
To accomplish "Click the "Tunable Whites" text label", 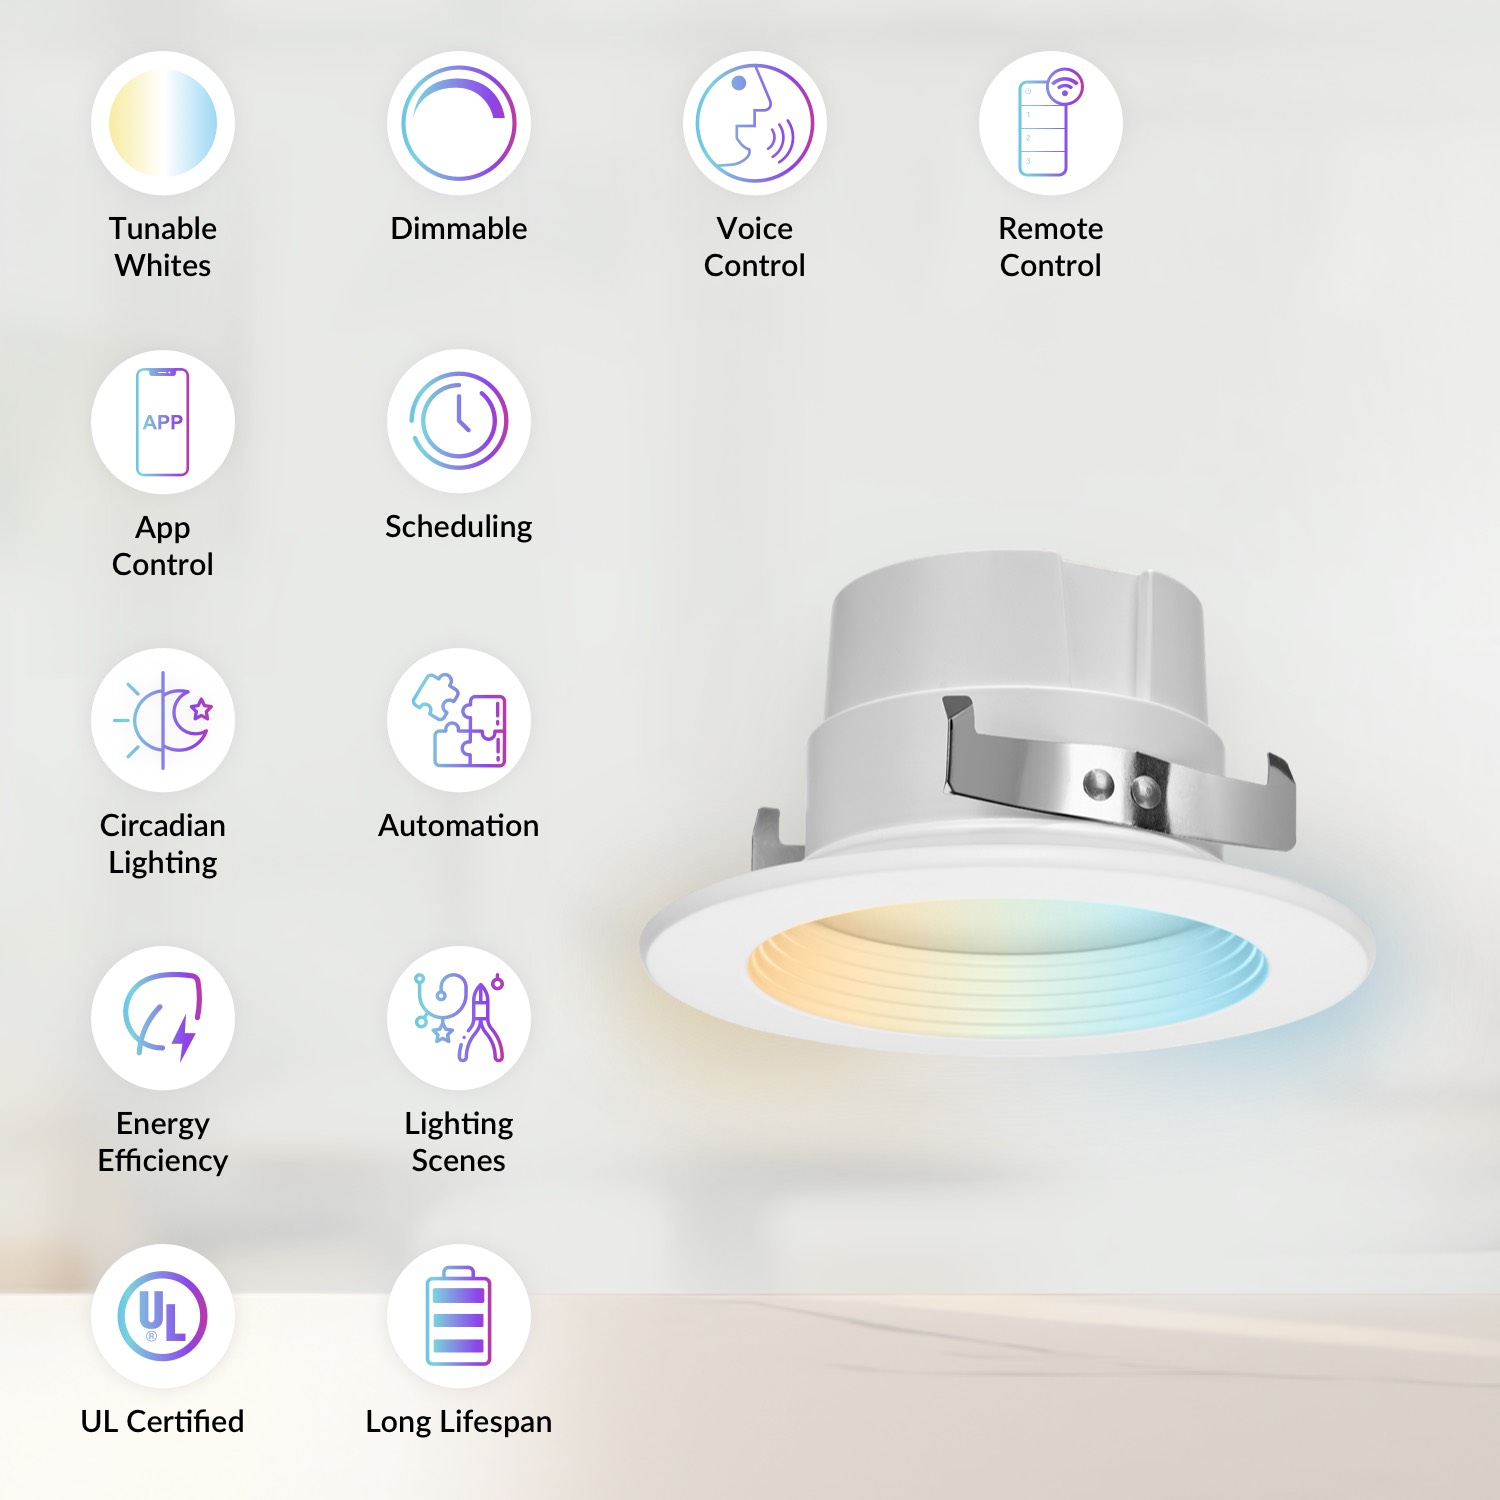I will coord(163,247).
